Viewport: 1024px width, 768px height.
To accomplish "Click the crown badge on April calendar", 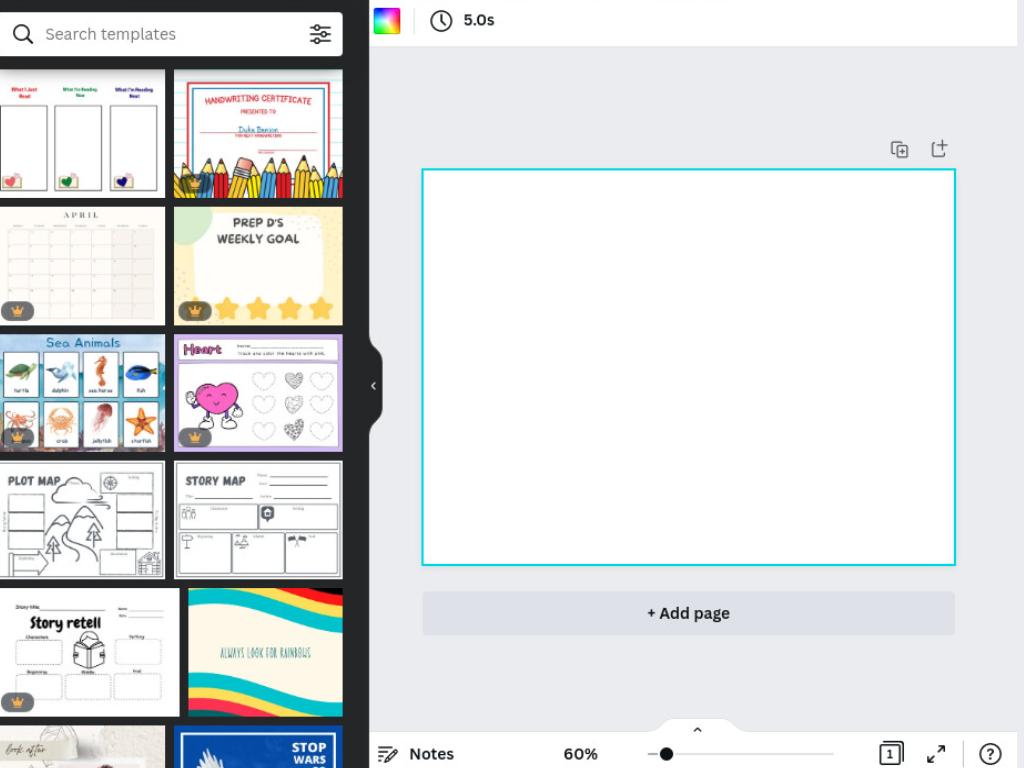I will pos(18,312).
